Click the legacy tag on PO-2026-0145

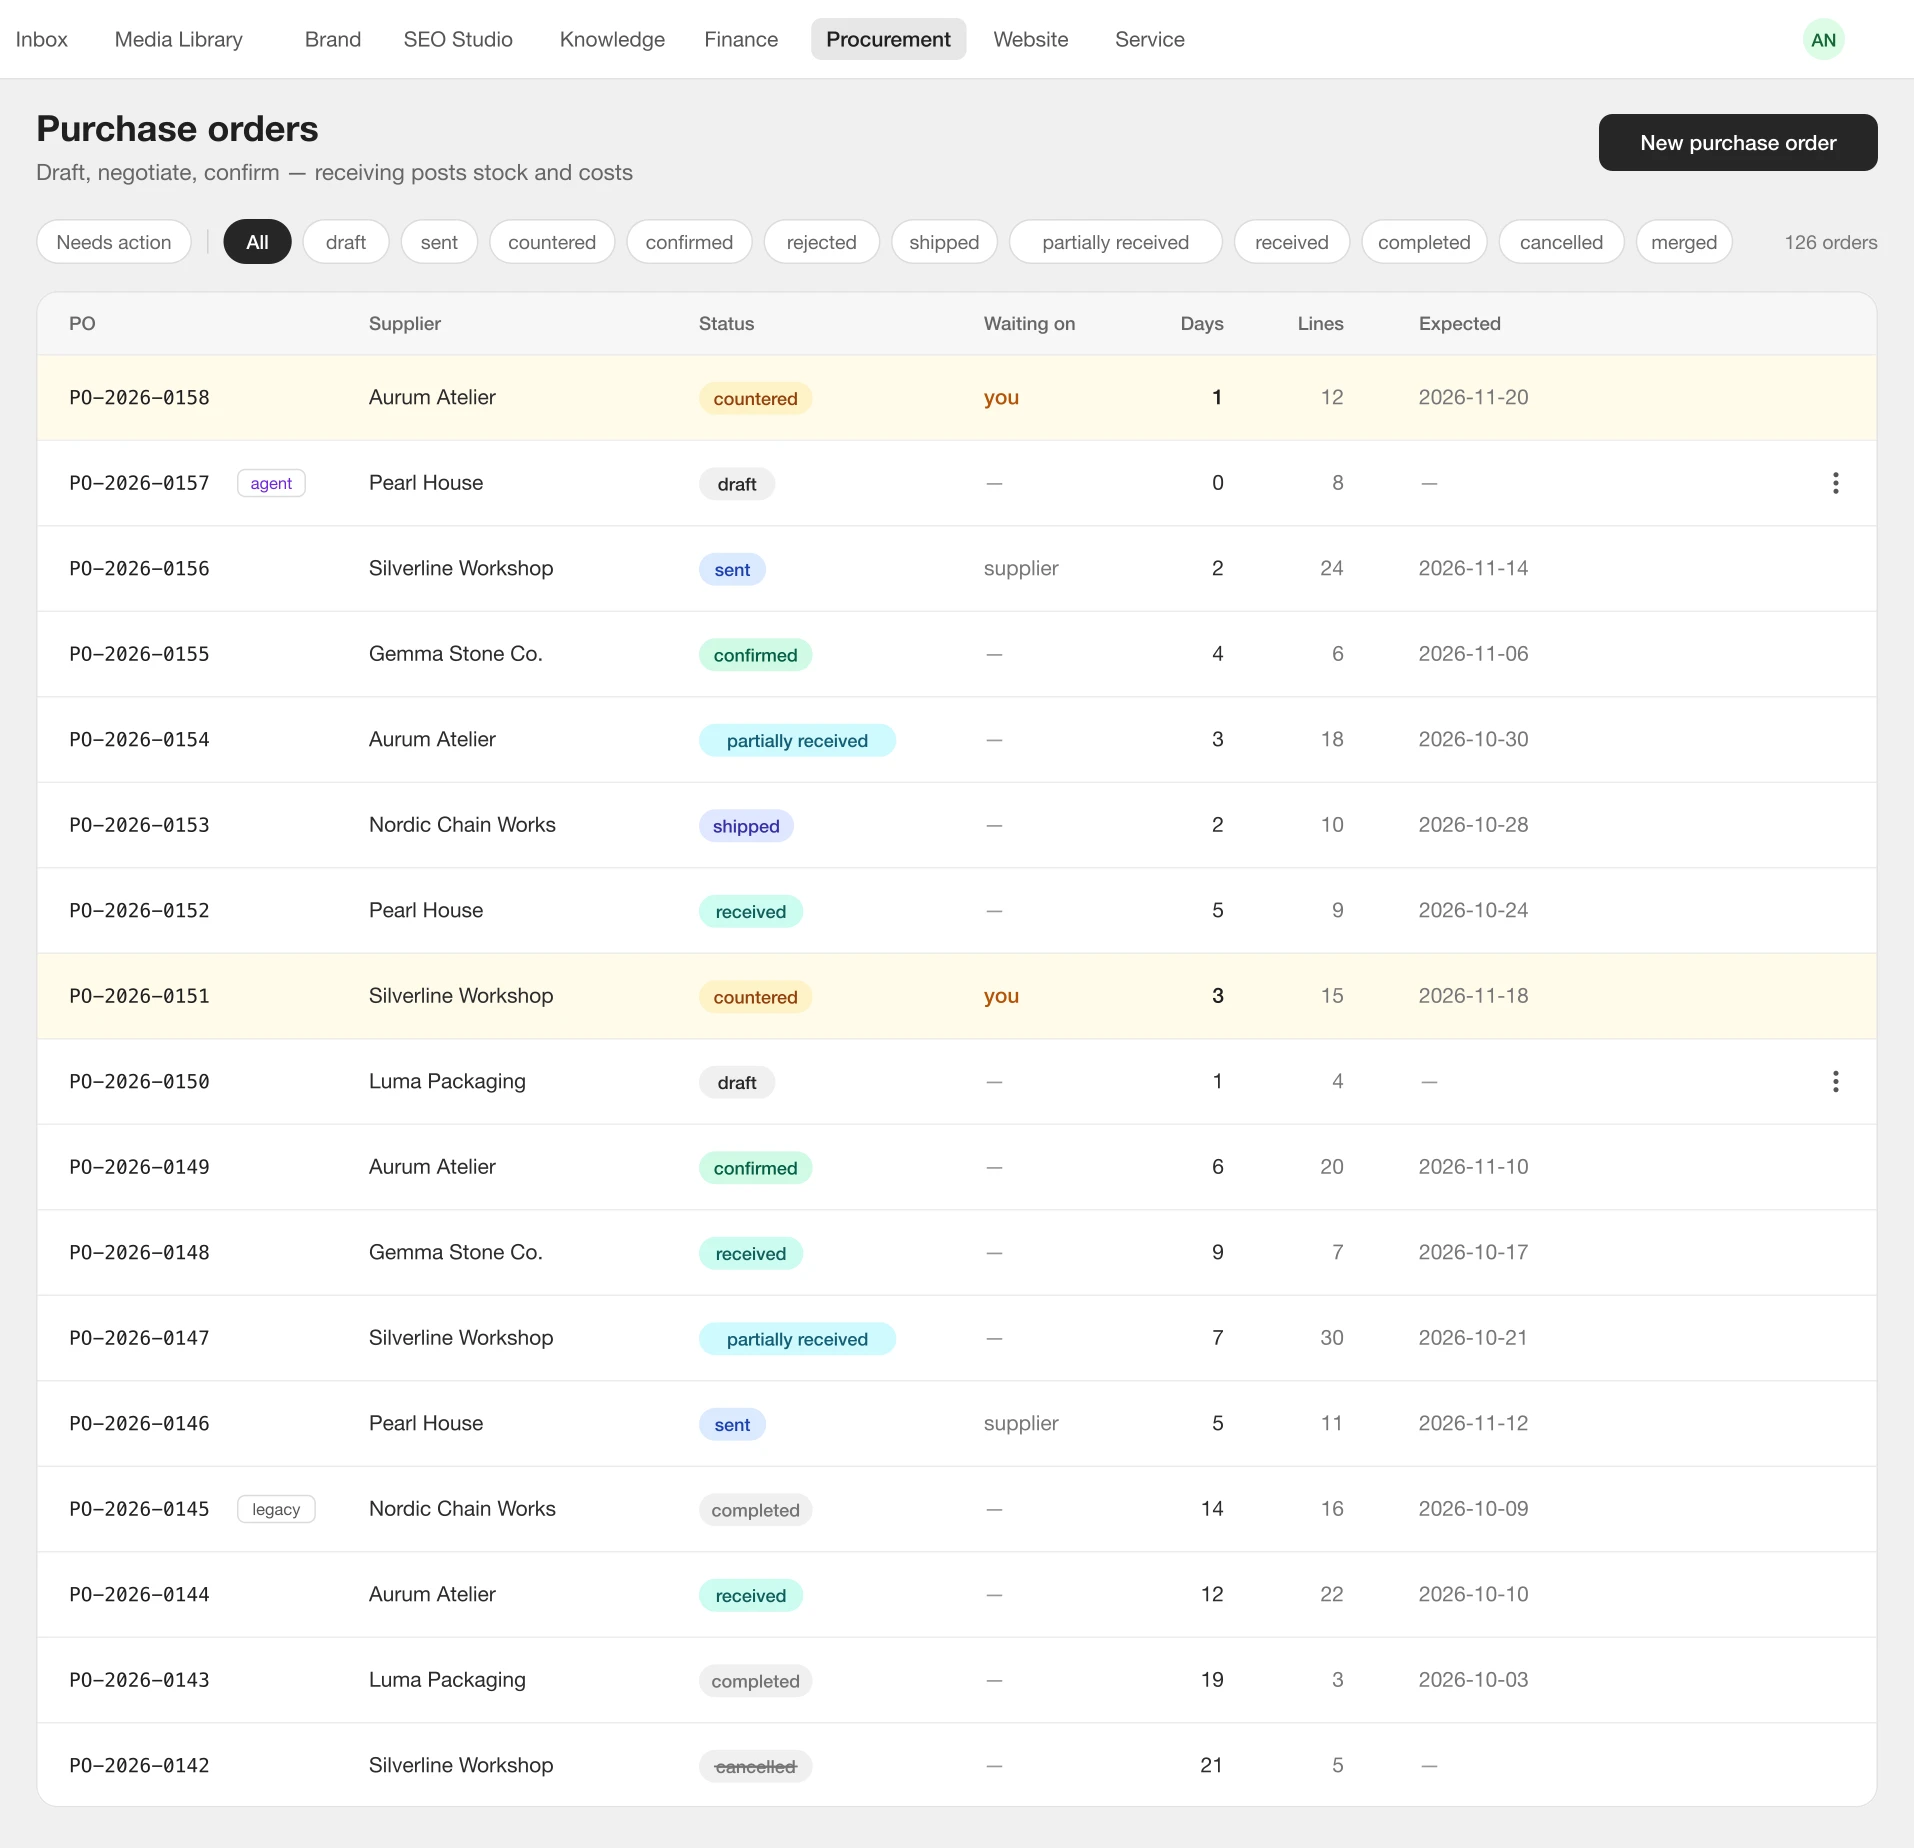click(276, 1509)
